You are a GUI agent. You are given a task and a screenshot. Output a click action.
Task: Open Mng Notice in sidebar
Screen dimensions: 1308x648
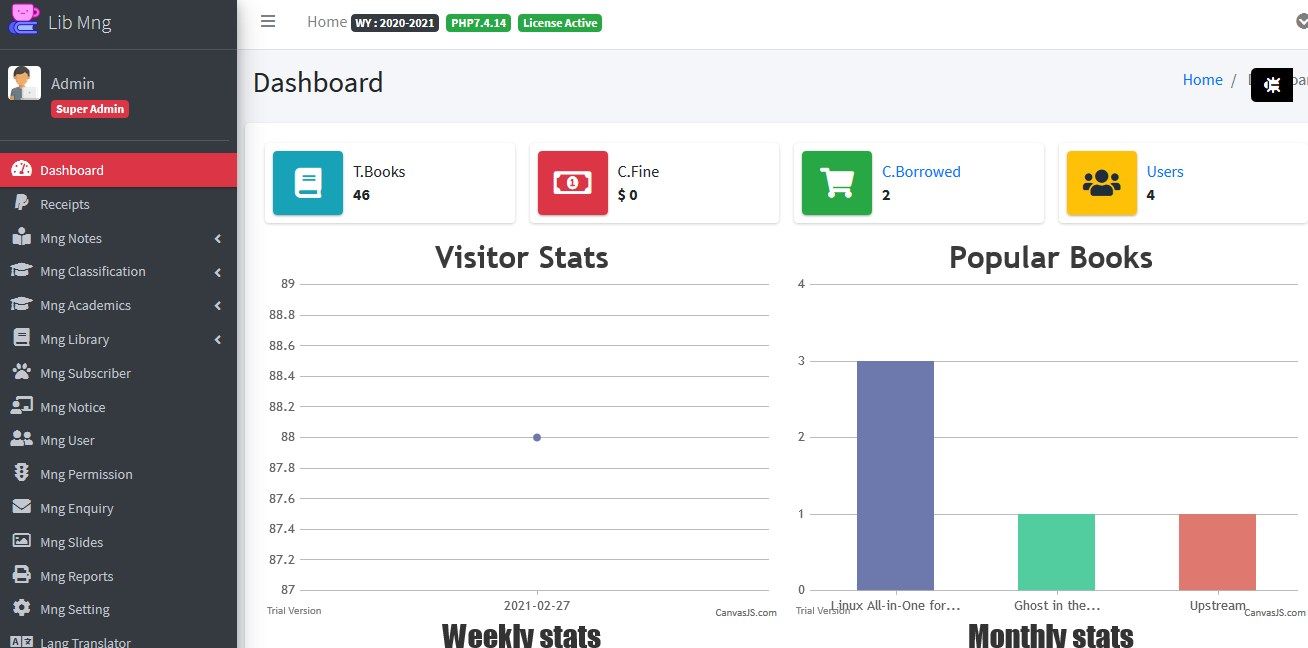coord(118,407)
